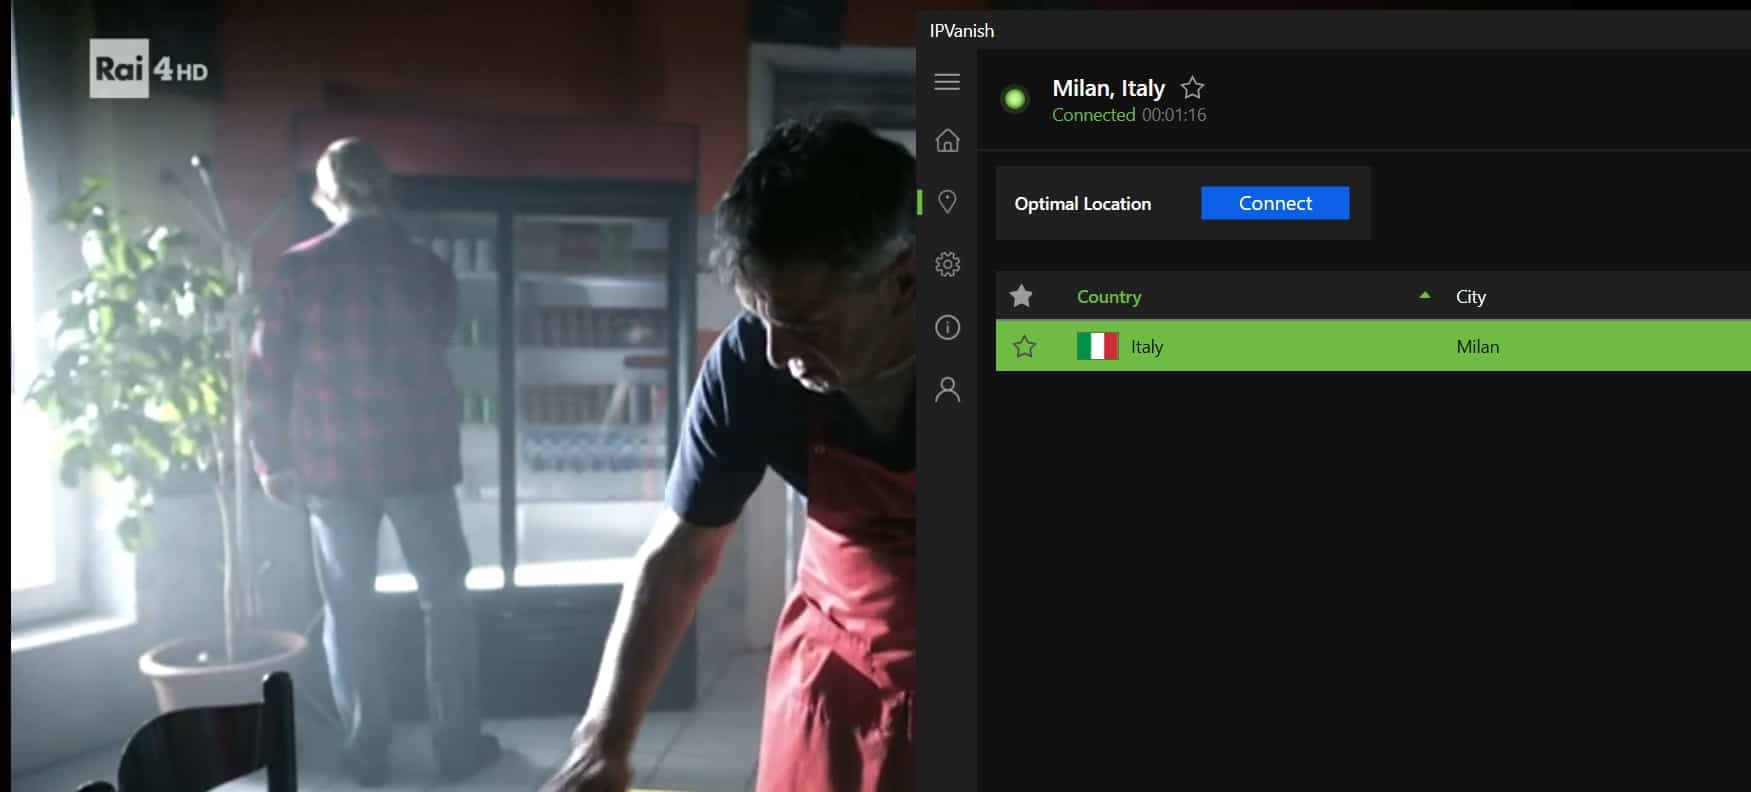
Task: Open the hamburger menu in IPVanish sidebar
Action: pos(947,82)
